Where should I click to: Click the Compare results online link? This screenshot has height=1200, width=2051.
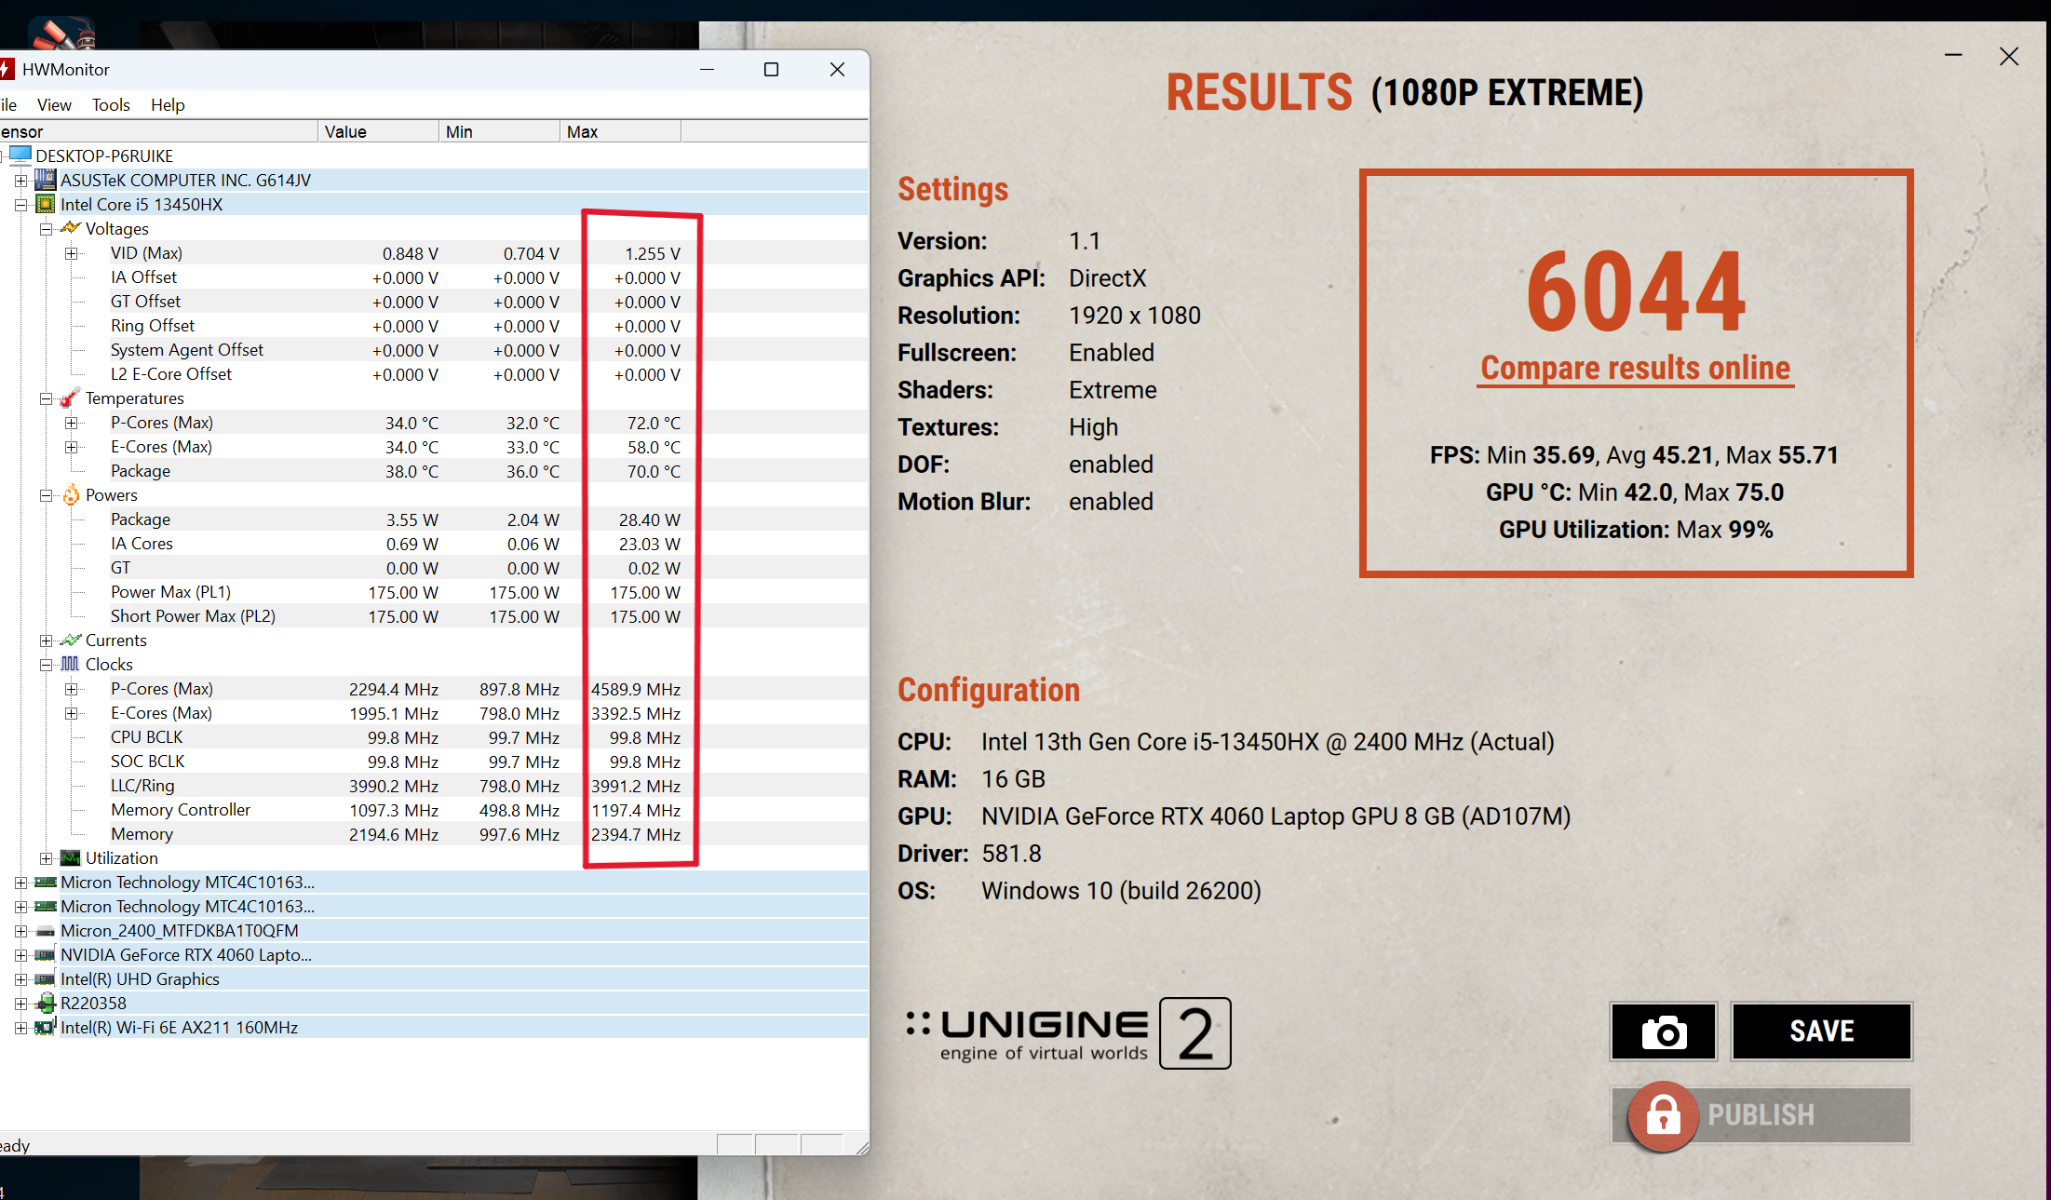pos(1635,368)
